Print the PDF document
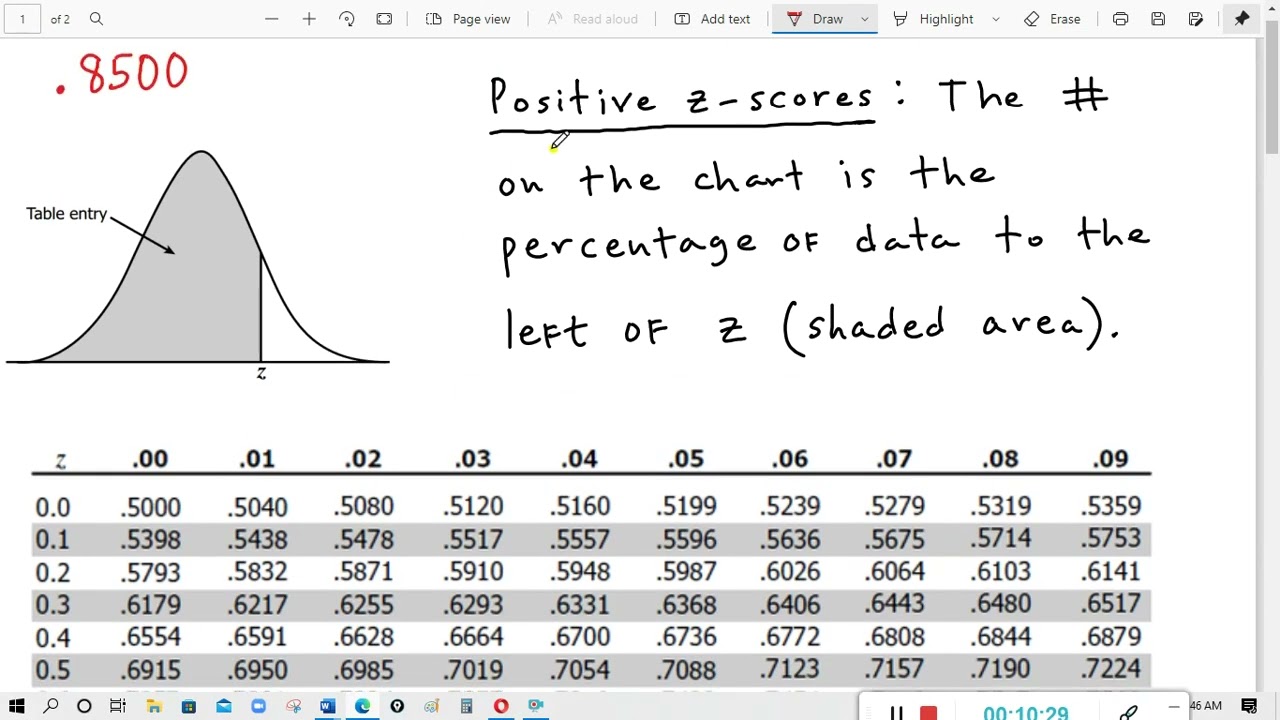This screenshot has height=720, width=1280. 1120,19
